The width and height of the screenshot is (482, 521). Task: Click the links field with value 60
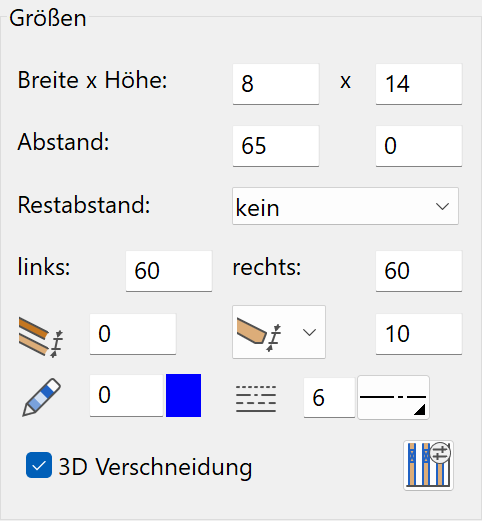coord(169,271)
